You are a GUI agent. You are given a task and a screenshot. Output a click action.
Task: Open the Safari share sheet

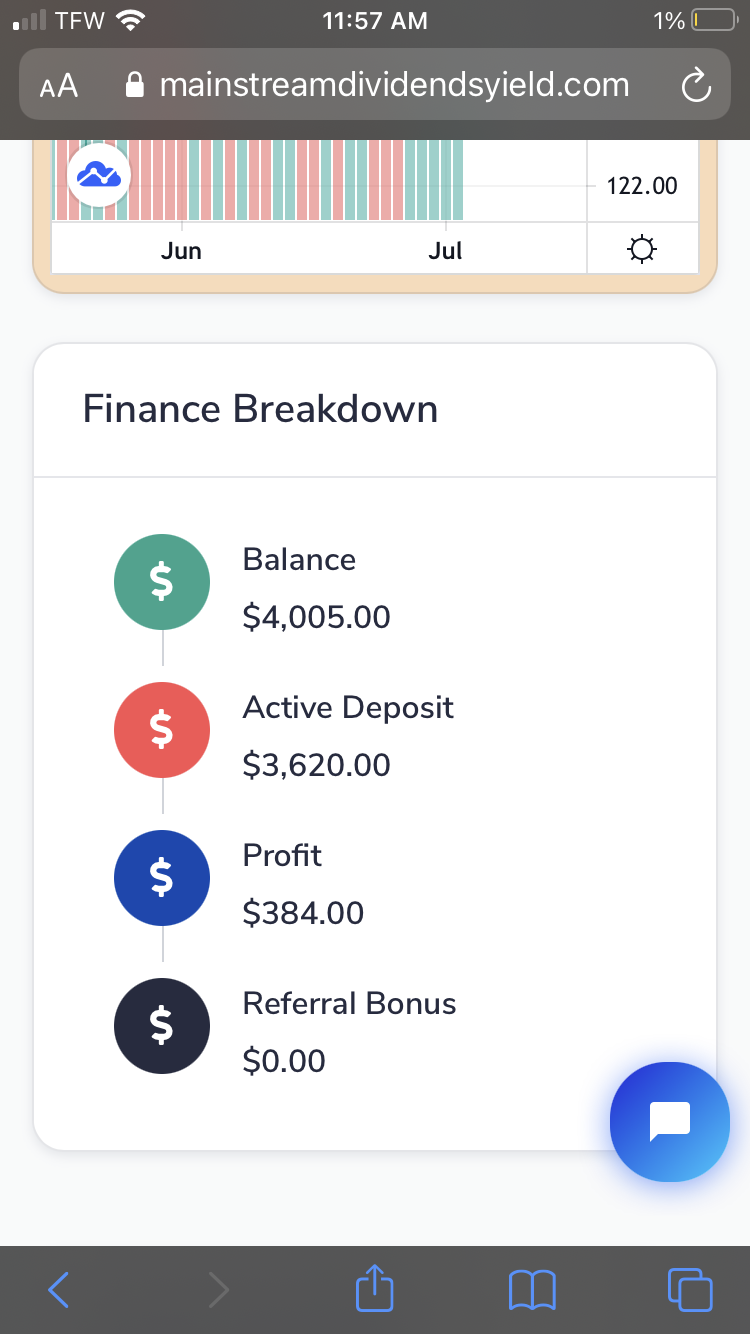375,1289
